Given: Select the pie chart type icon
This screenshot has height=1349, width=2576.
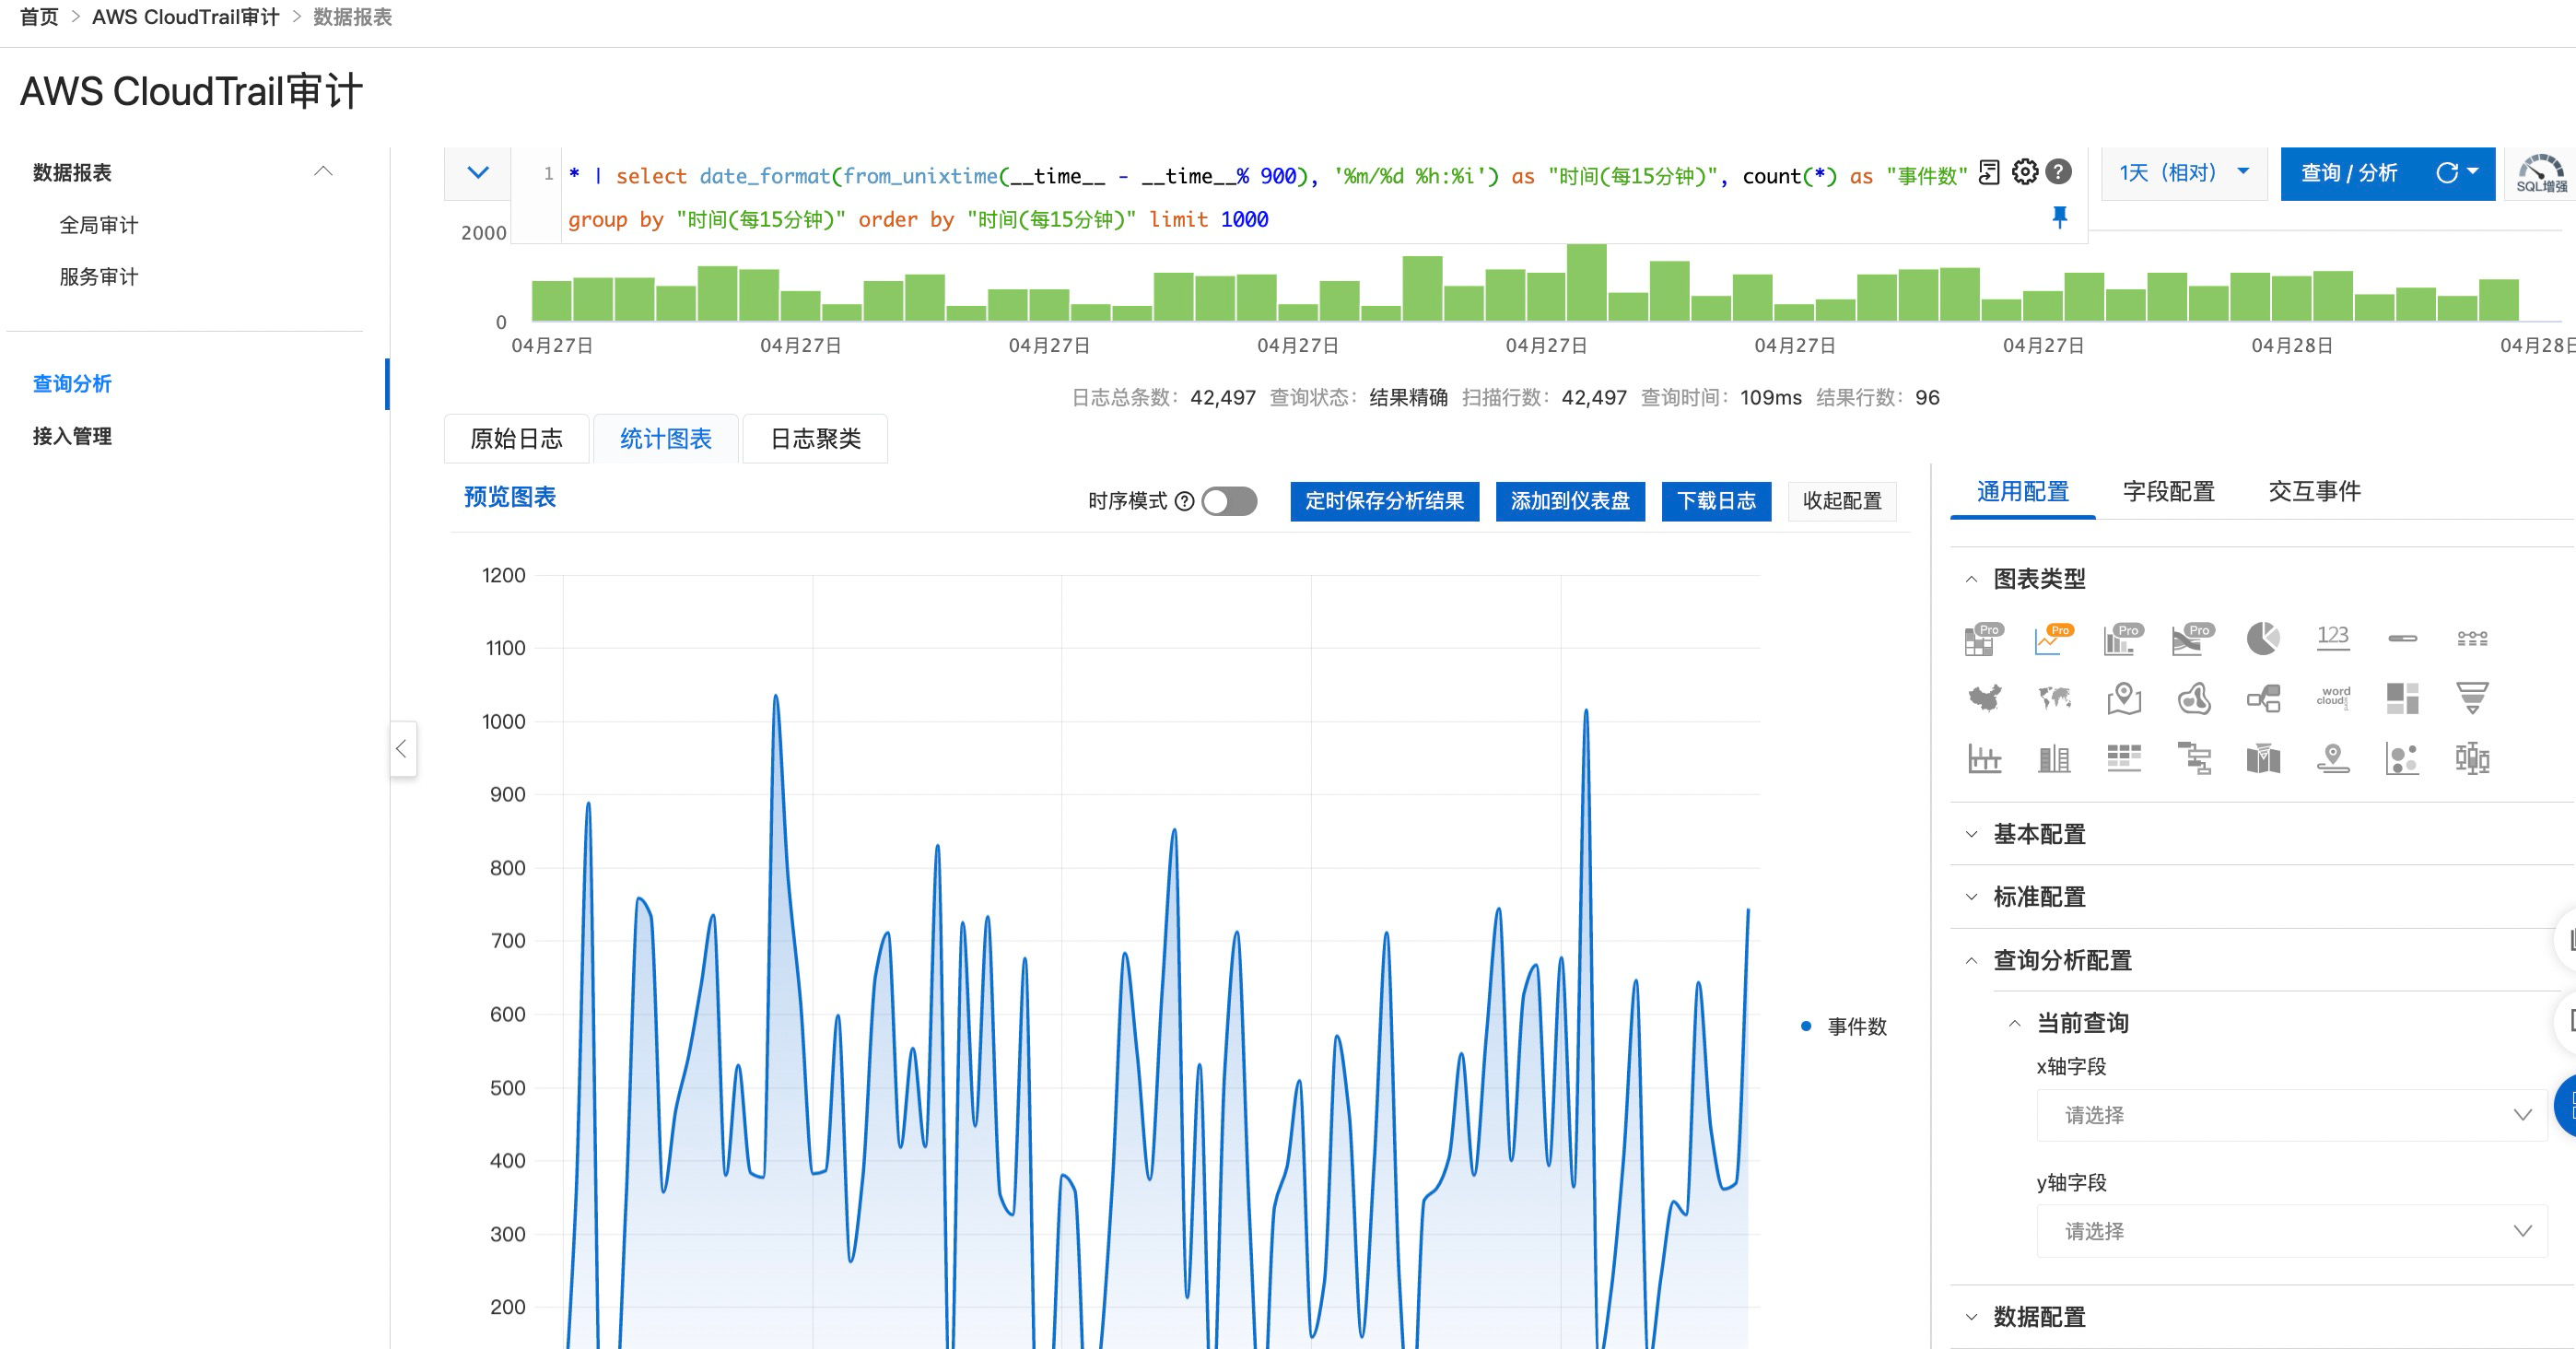Looking at the screenshot, I should pos(2262,638).
